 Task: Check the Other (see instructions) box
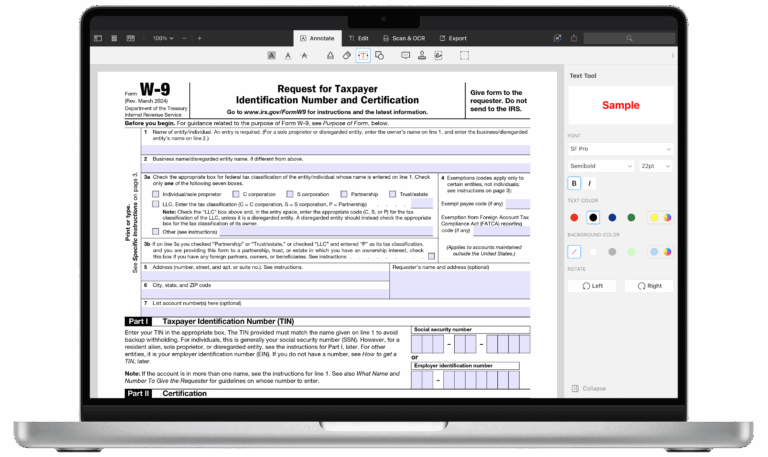[156, 232]
